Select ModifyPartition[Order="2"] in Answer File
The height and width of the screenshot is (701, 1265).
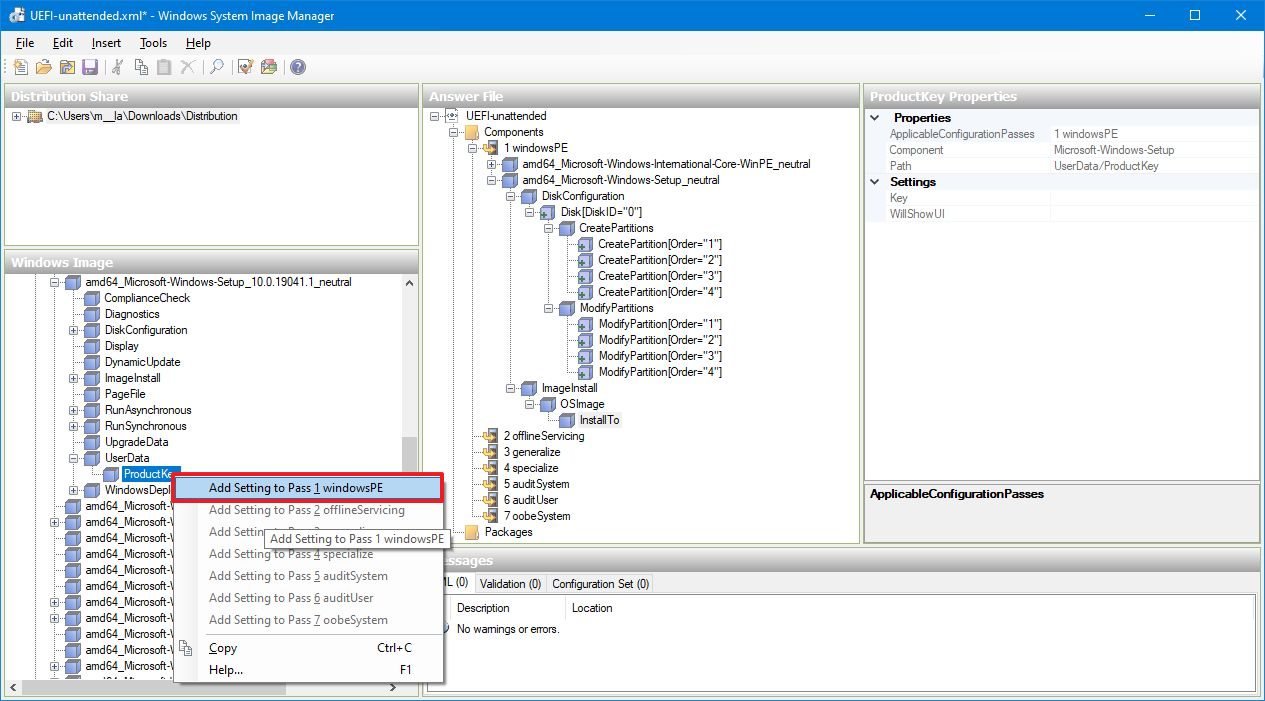[x=660, y=340]
